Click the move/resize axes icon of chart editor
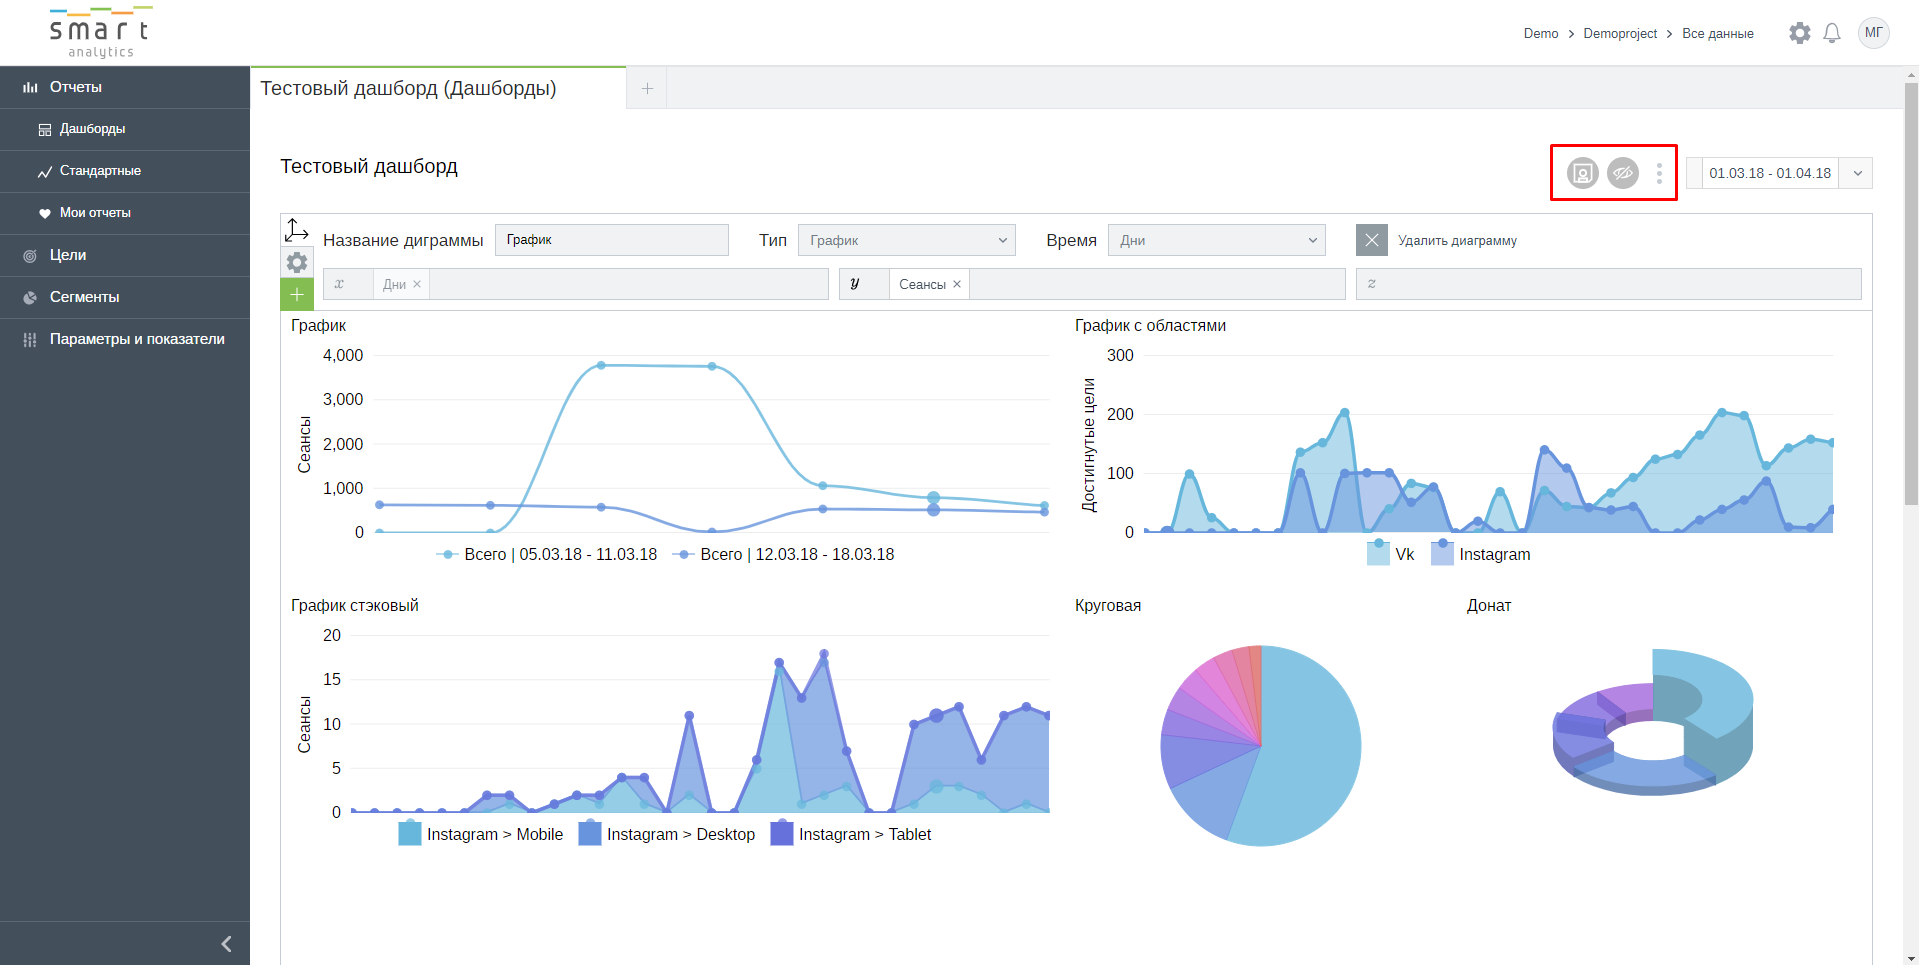 point(297,230)
